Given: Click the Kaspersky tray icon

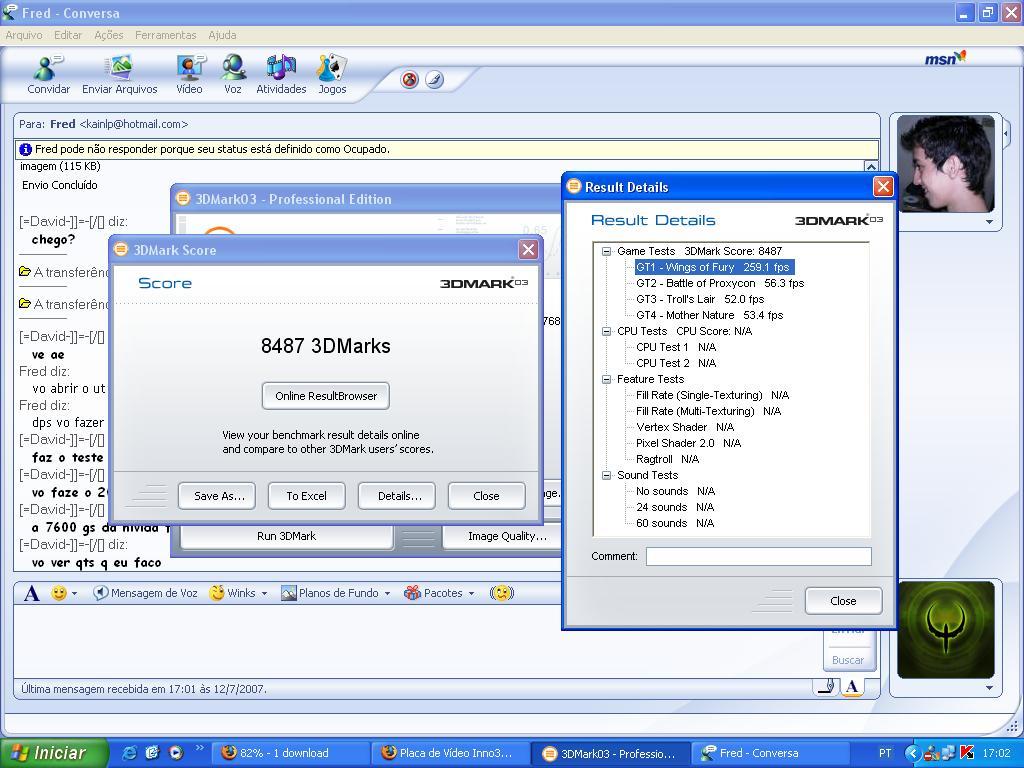Looking at the screenshot, I should (x=967, y=753).
